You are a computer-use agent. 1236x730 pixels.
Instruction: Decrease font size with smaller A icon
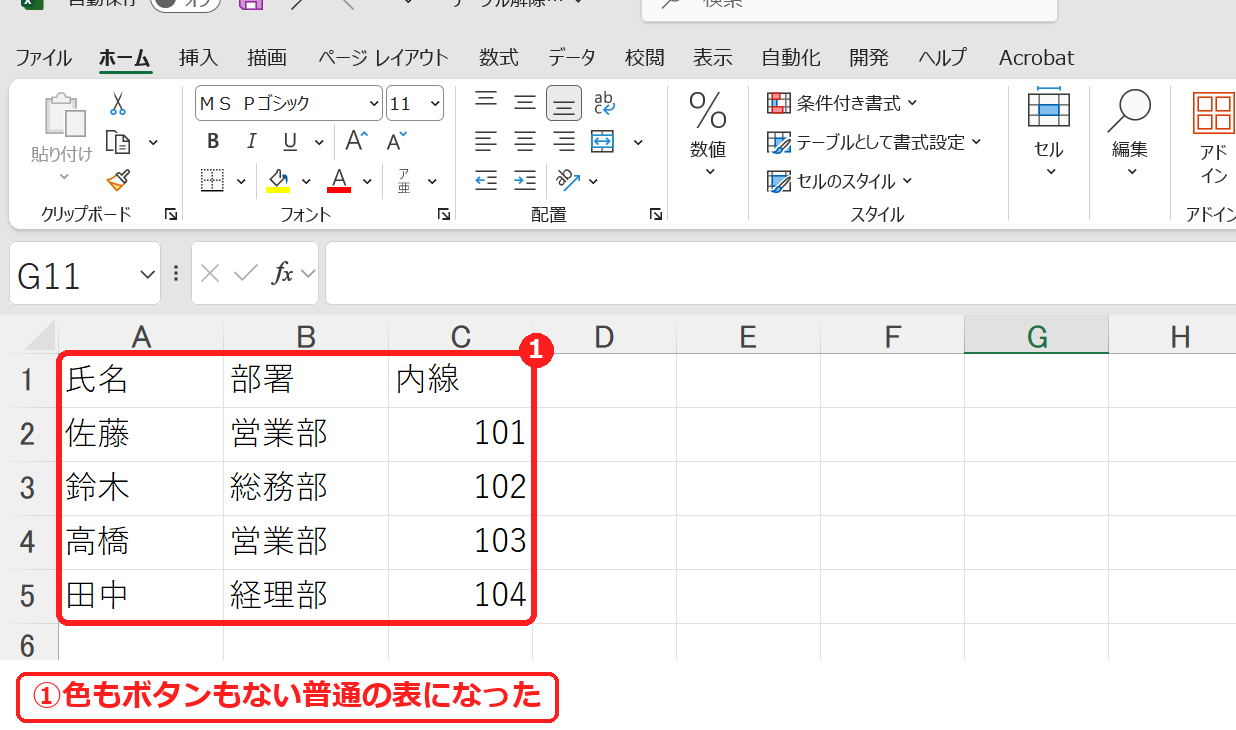[x=397, y=141]
